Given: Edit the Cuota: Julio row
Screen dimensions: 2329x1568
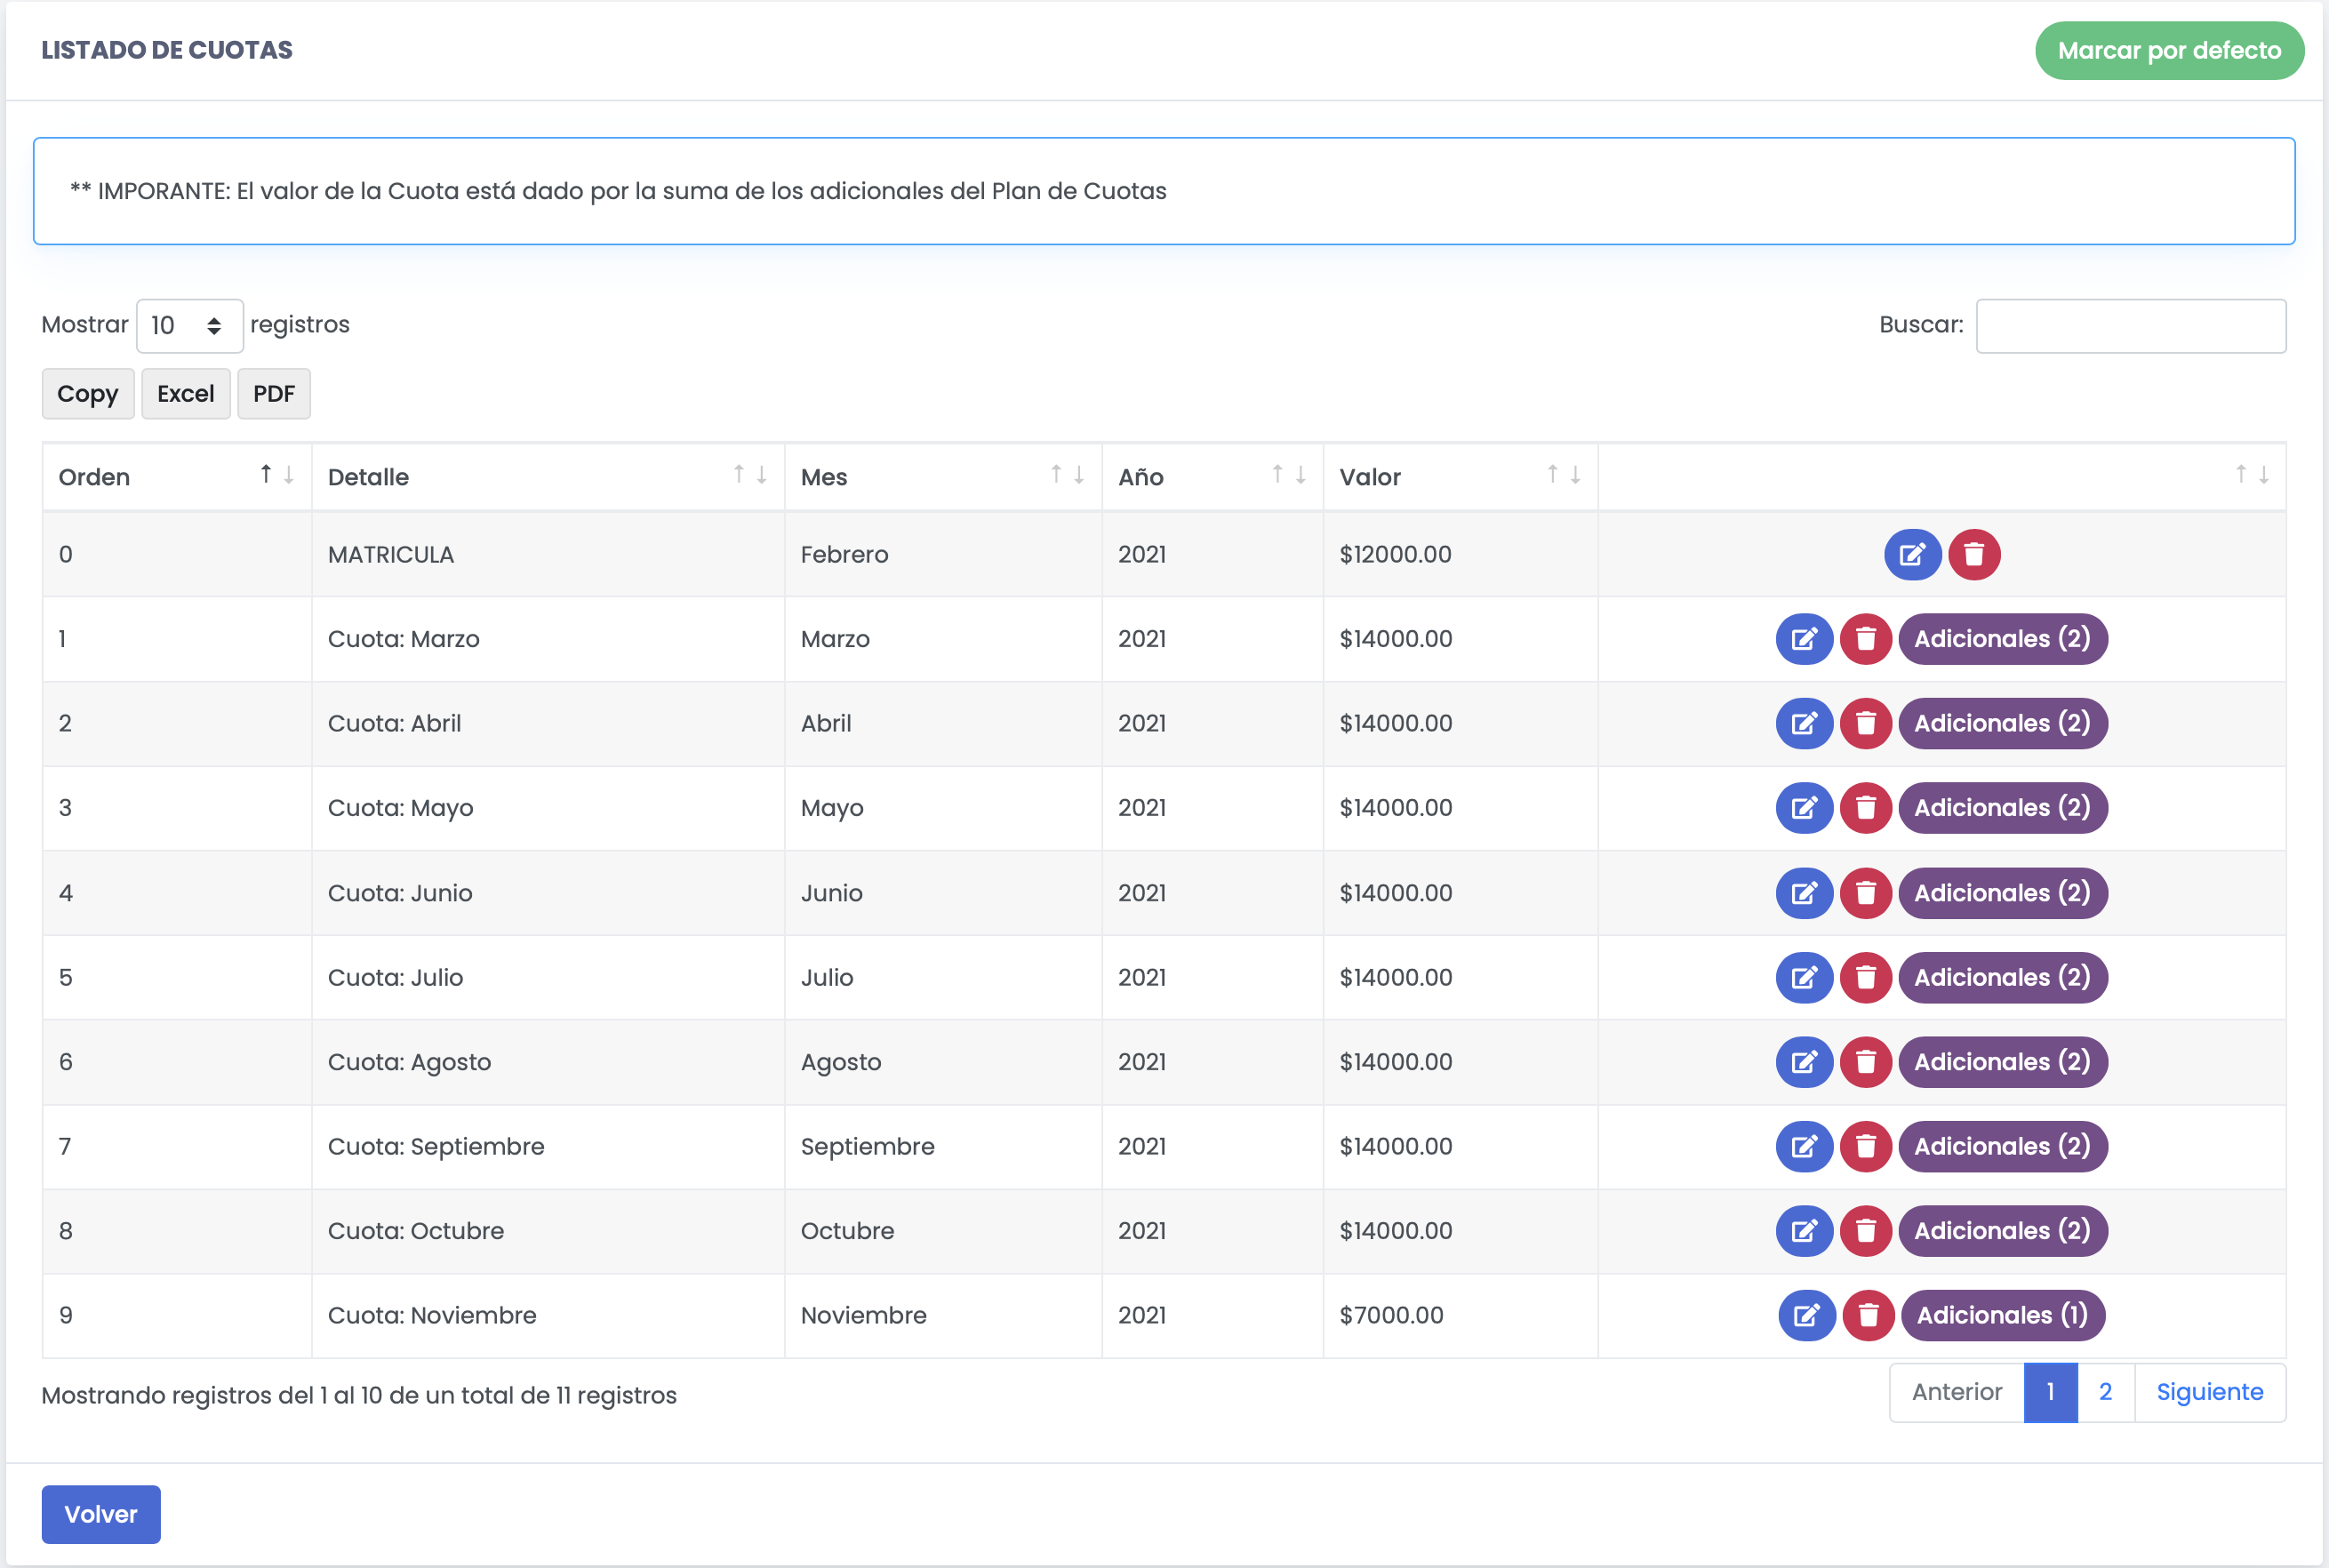Looking at the screenshot, I should 1804,977.
